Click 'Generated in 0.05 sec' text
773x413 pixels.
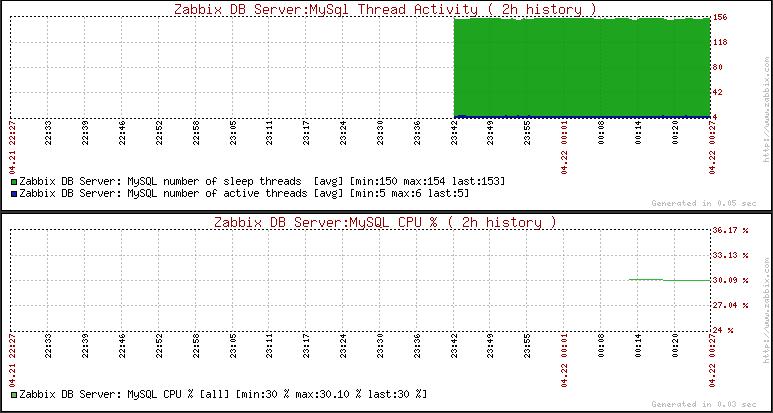tap(703, 203)
